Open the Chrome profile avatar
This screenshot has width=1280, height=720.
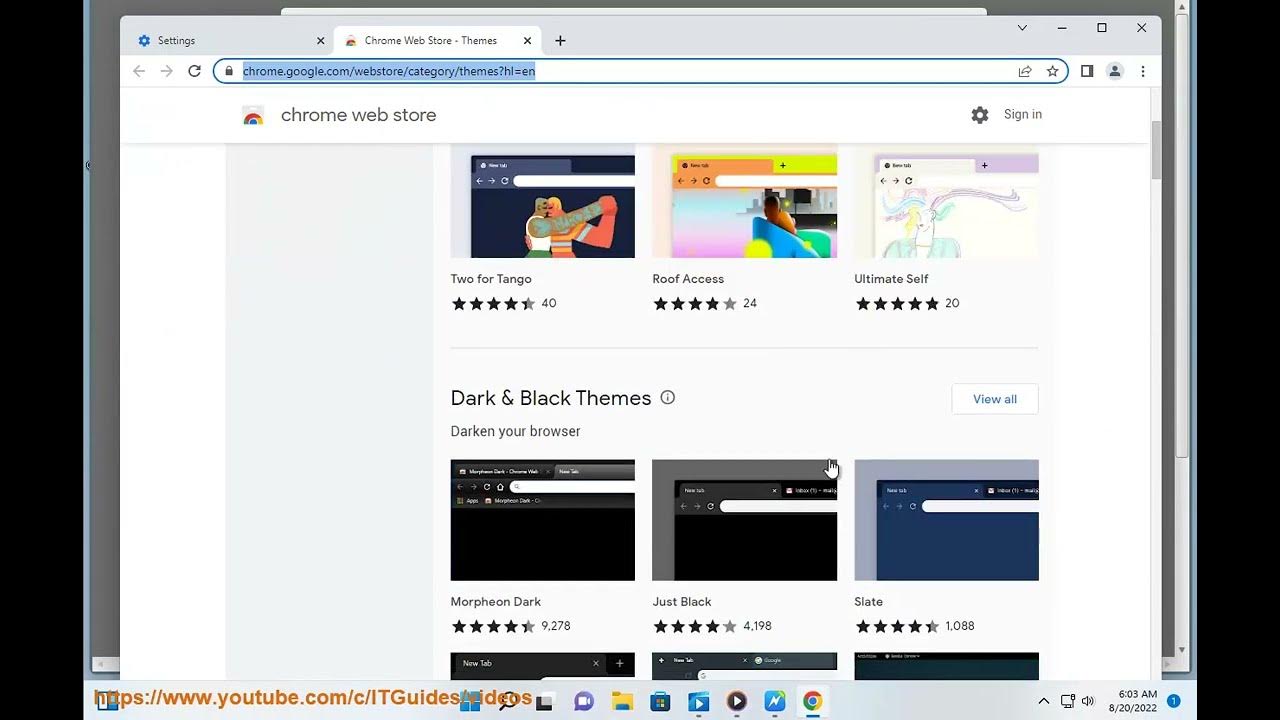[x=1115, y=71]
